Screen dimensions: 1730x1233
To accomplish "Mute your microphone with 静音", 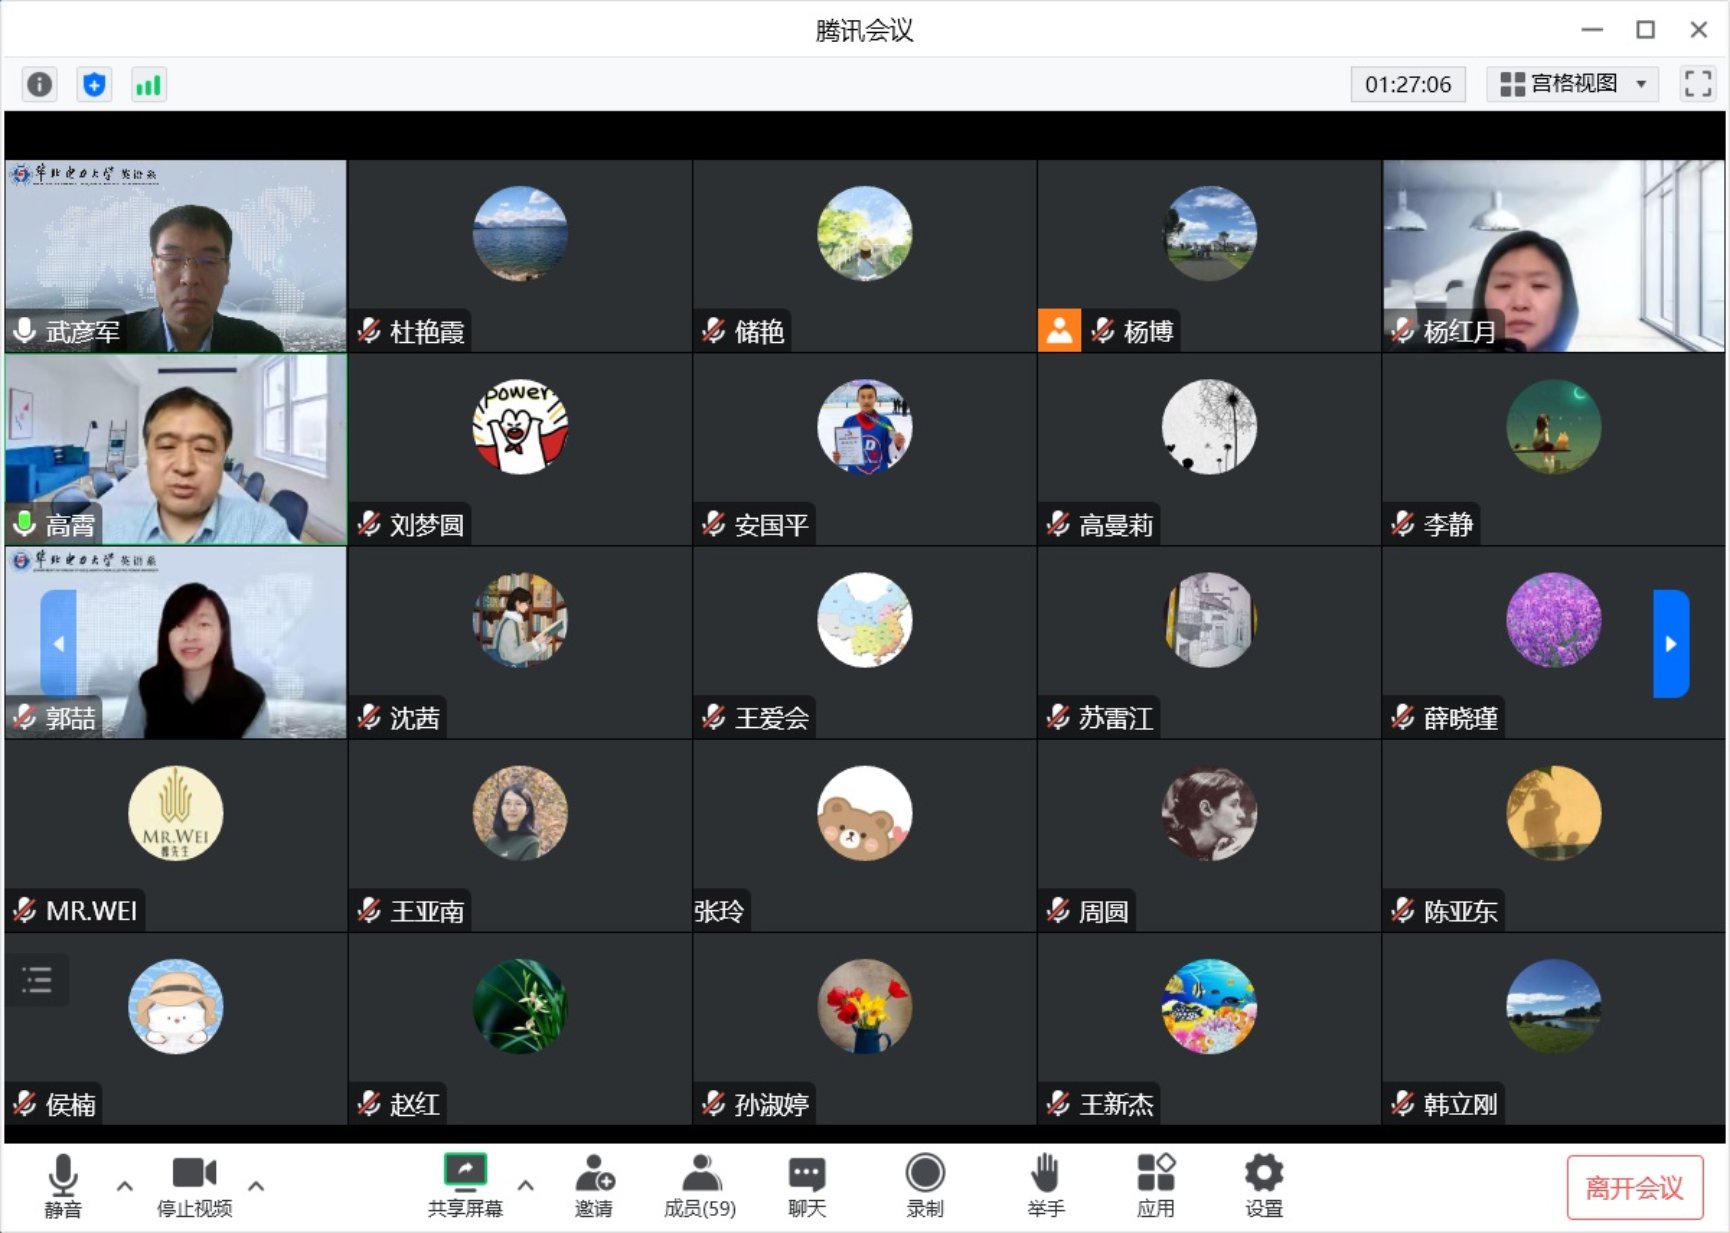I will point(64,1185).
